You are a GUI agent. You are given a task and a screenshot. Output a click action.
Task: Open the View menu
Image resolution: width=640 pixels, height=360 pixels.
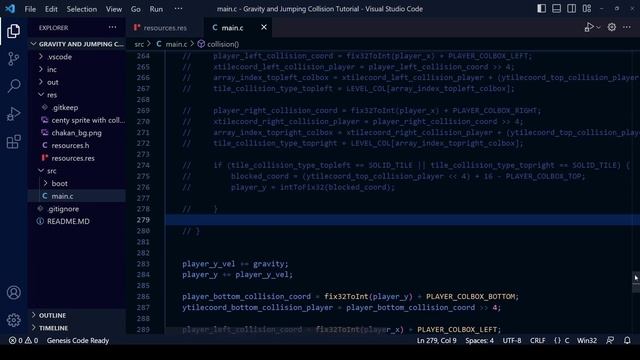click(114, 9)
